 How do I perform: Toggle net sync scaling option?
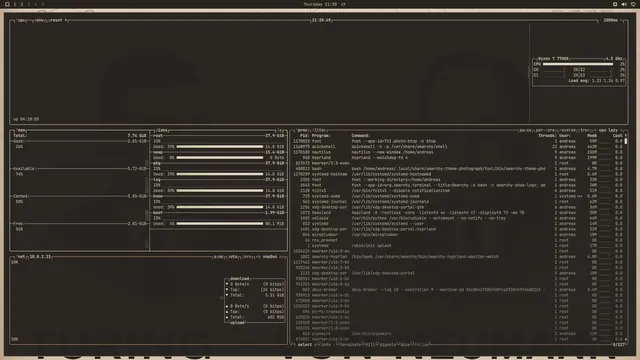(218, 257)
